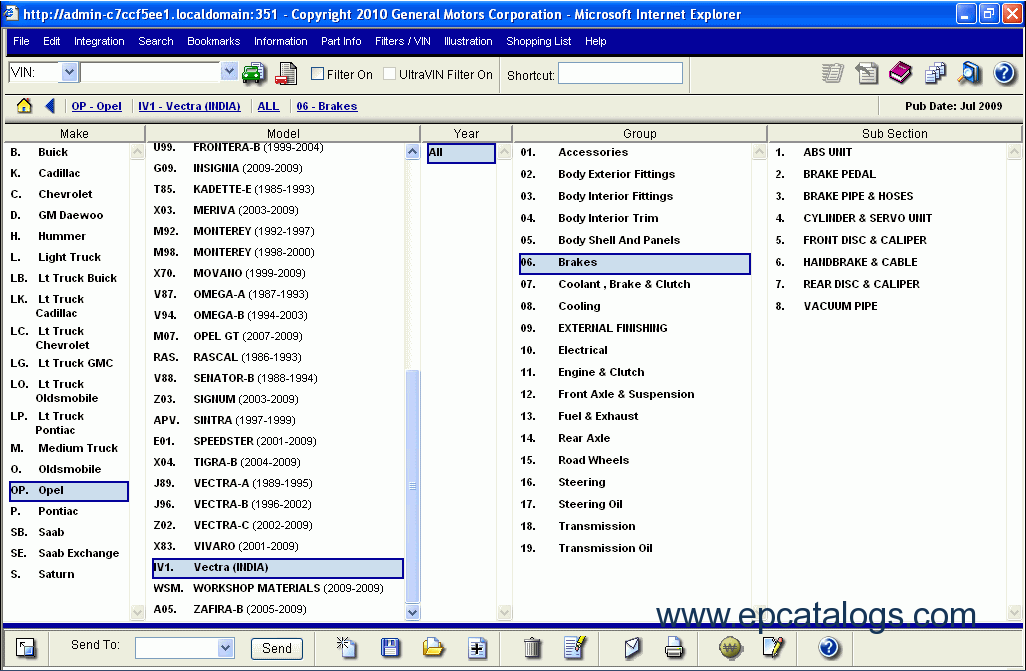The width and height of the screenshot is (1026, 671).
Task: Open the bottom toolbar help icon
Action: click(x=828, y=647)
